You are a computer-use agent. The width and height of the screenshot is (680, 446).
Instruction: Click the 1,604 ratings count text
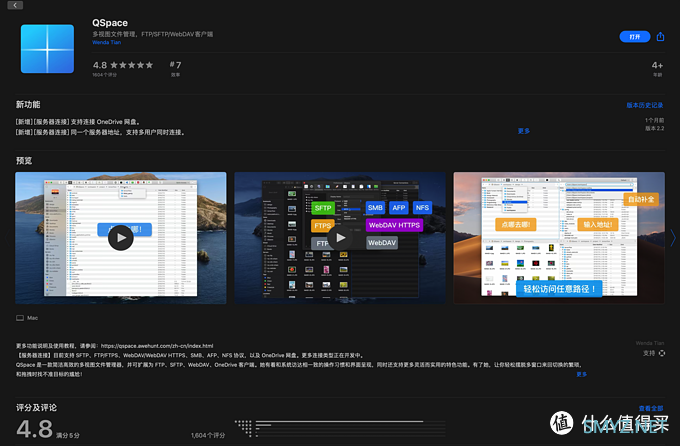208,435
